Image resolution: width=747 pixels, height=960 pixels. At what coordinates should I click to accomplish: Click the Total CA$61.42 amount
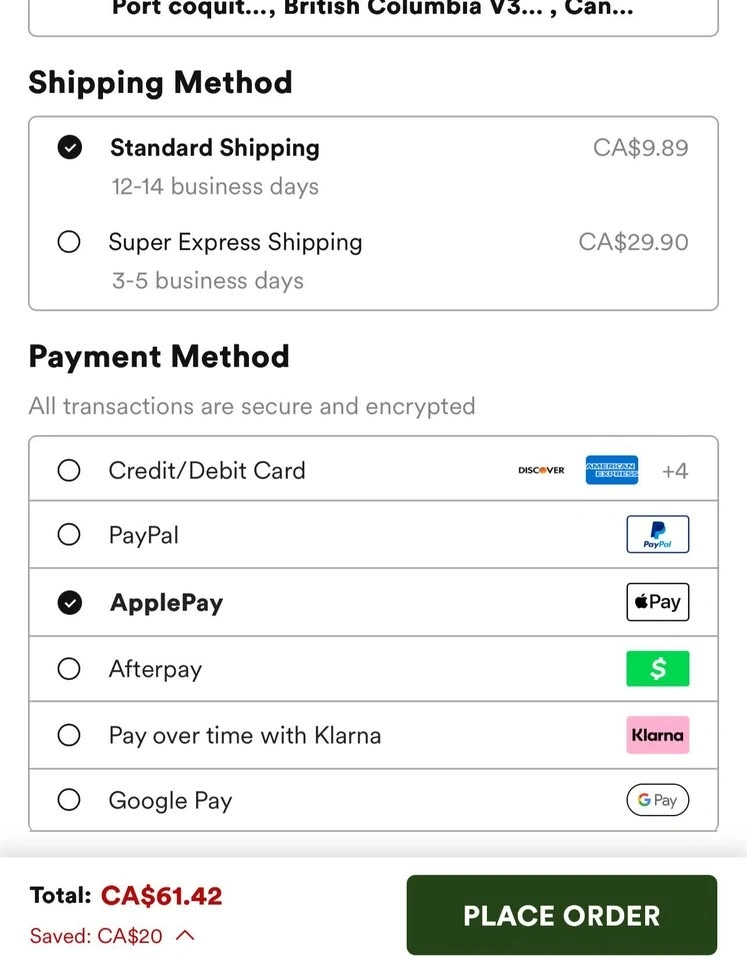pos(161,896)
